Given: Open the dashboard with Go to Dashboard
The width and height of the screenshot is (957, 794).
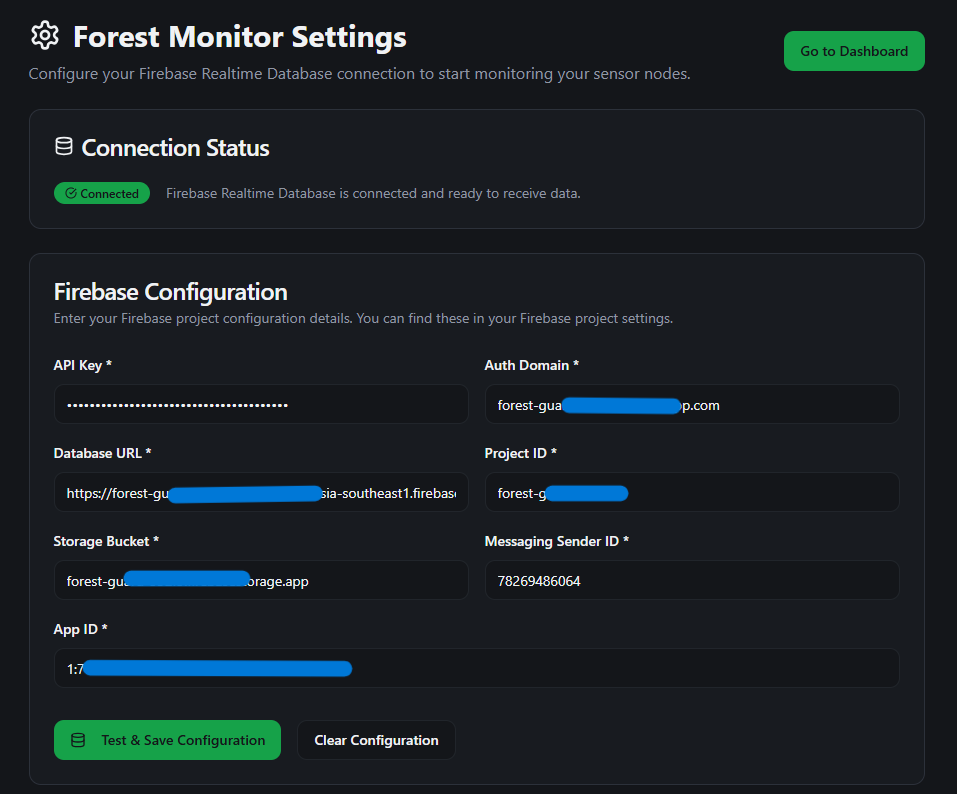Looking at the screenshot, I should (x=854, y=51).
